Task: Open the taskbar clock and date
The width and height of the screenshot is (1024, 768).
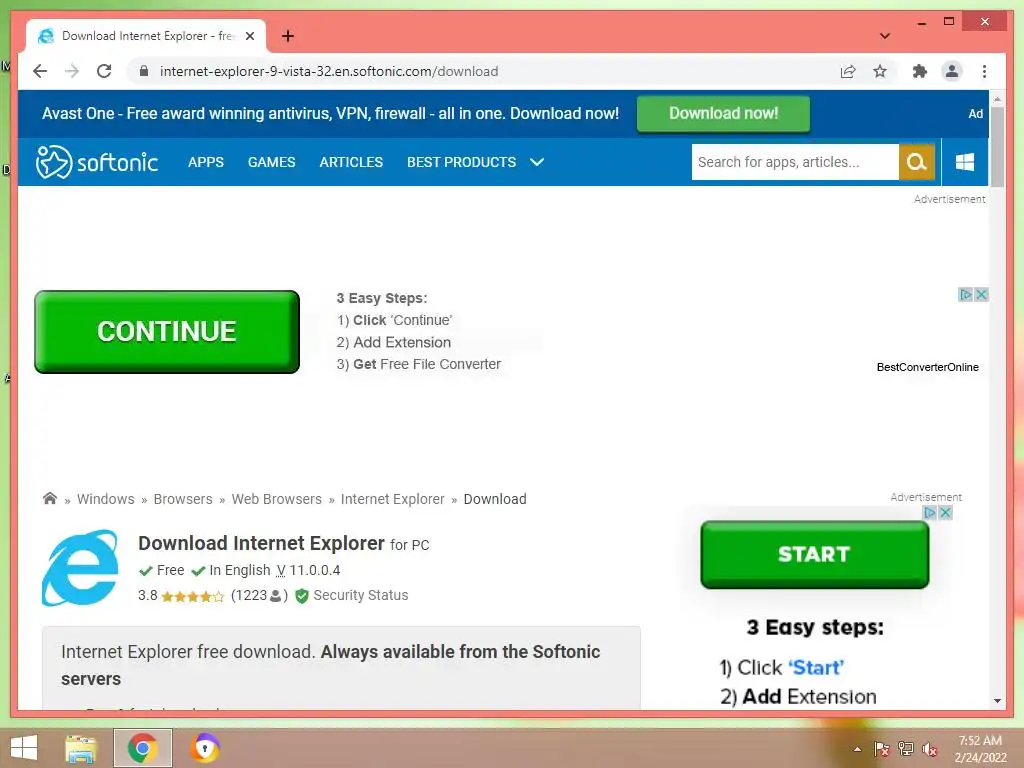Action: point(980,749)
